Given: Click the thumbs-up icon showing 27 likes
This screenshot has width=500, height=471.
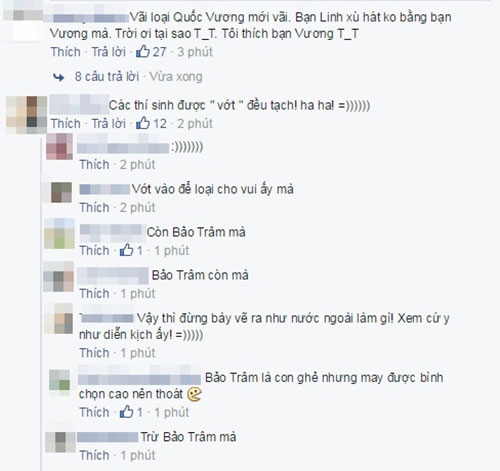Looking at the screenshot, I should click(x=143, y=52).
